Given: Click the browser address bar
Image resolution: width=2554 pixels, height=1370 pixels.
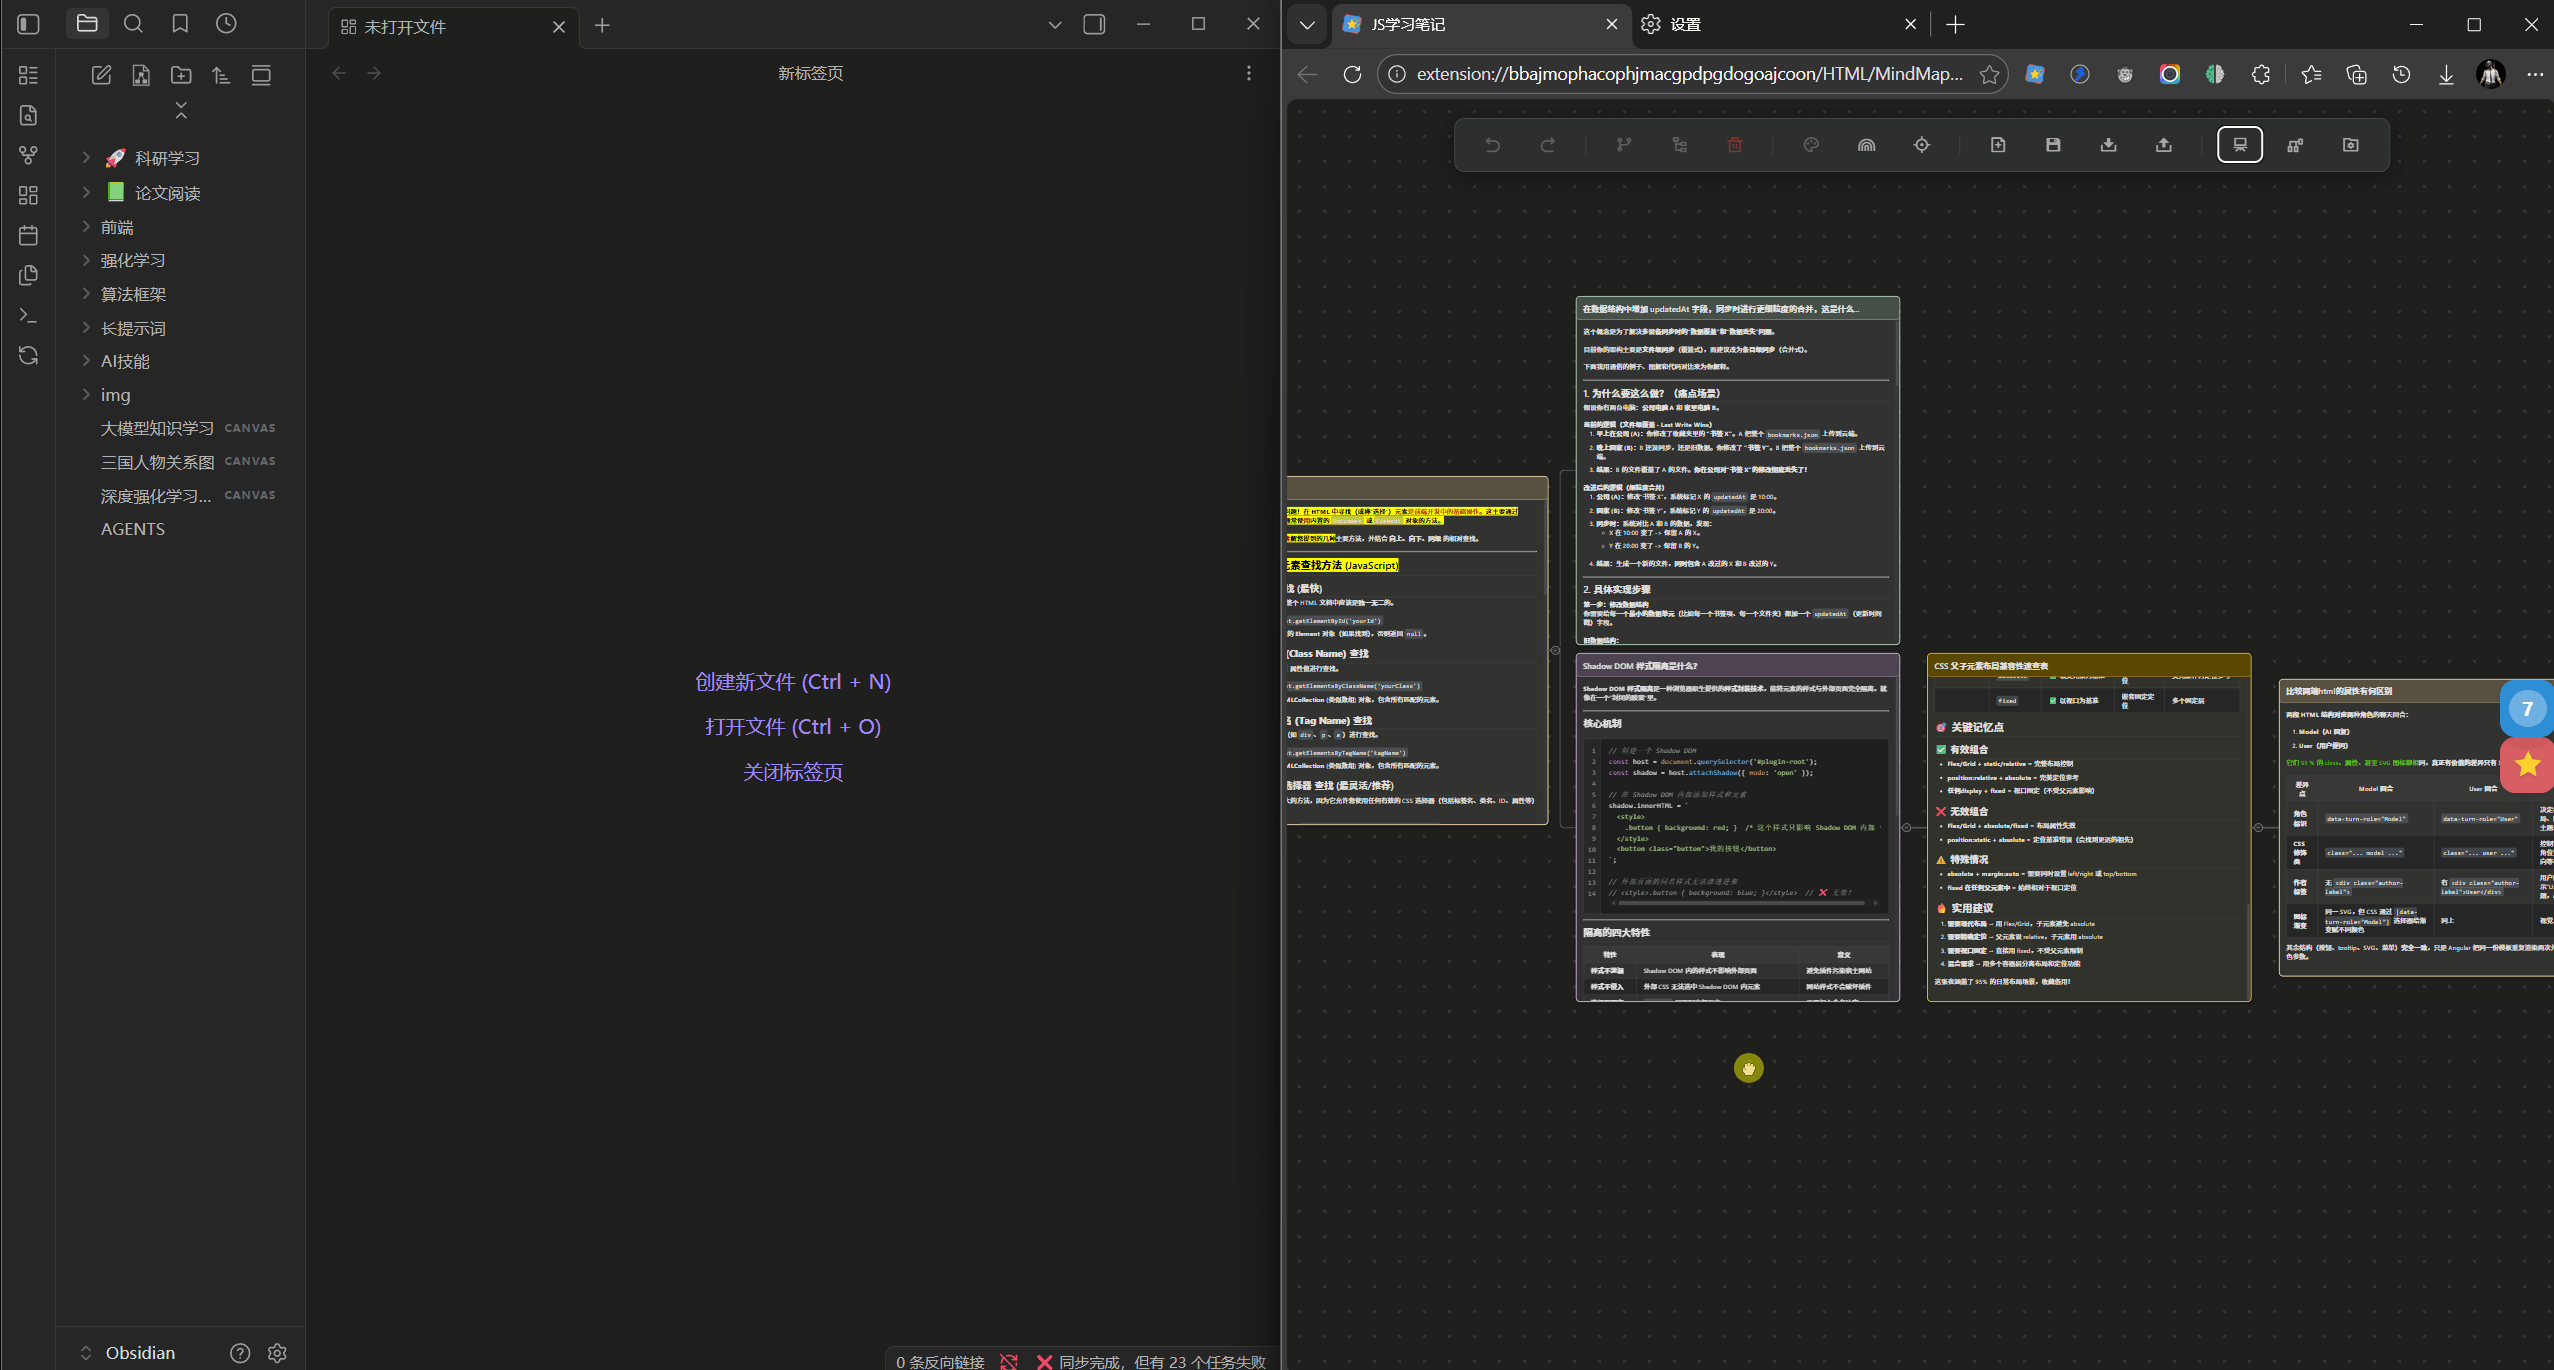Looking at the screenshot, I should (x=1688, y=74).
